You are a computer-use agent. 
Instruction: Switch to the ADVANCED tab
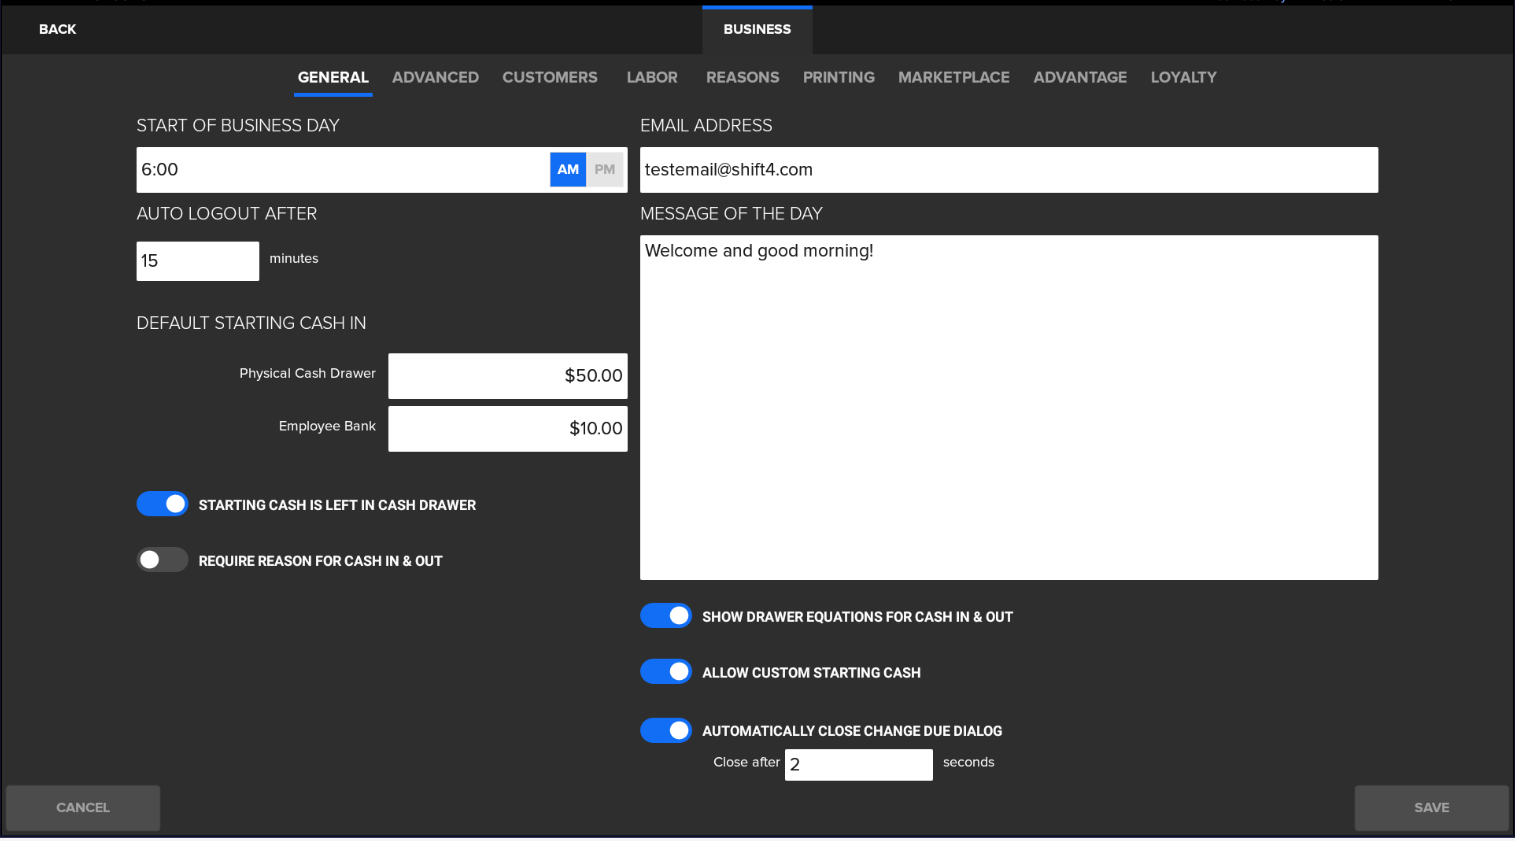[435, 77]
